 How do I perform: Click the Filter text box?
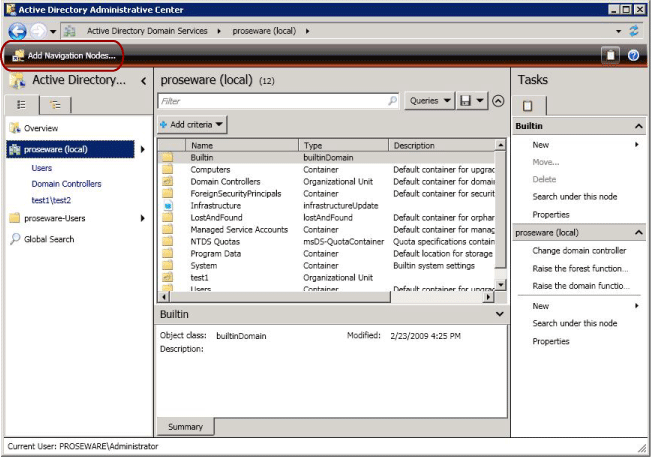tap(278, 101)
